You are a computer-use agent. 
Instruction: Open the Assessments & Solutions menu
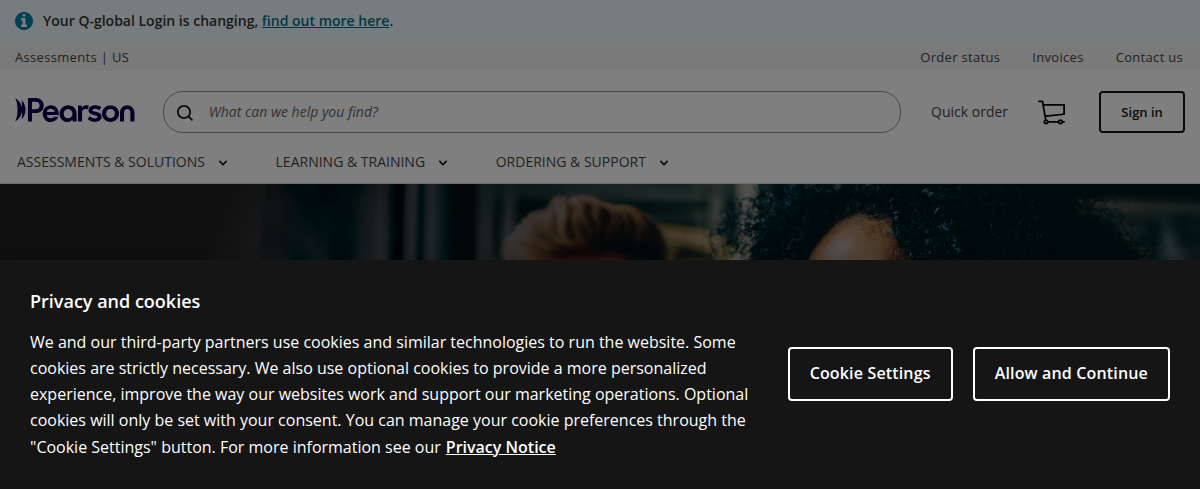(x=111, y=162)
